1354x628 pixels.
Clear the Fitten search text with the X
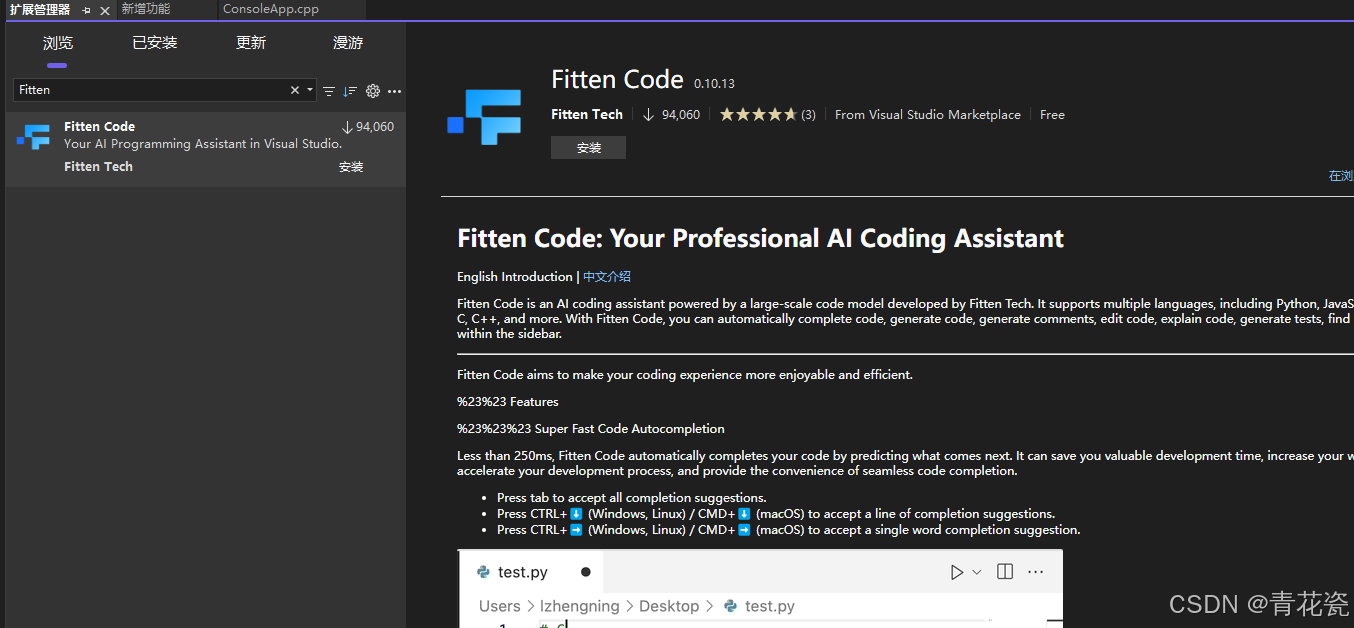[x=294, y=89]
